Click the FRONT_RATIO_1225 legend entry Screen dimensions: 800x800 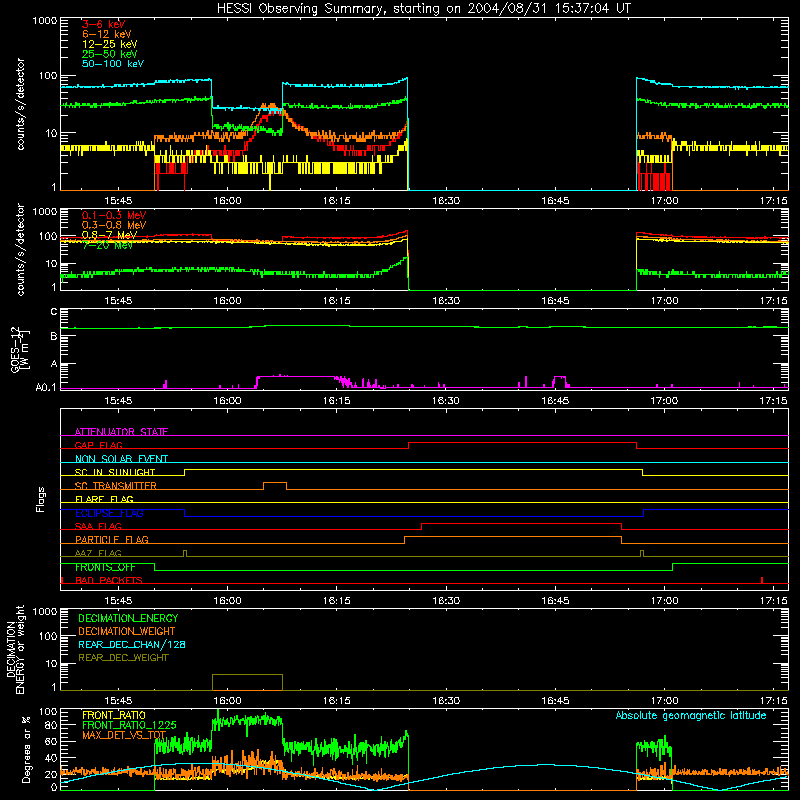click(x=129, y=725)
